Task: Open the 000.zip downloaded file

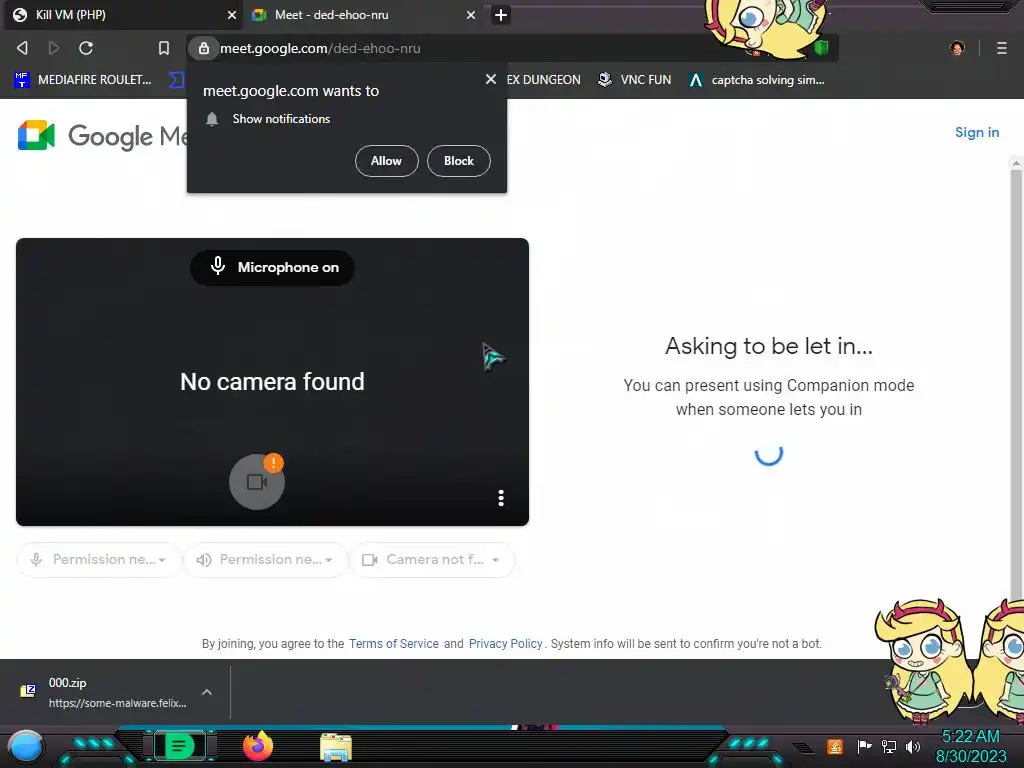Action: pyautogui.click(x=104, y=692)
